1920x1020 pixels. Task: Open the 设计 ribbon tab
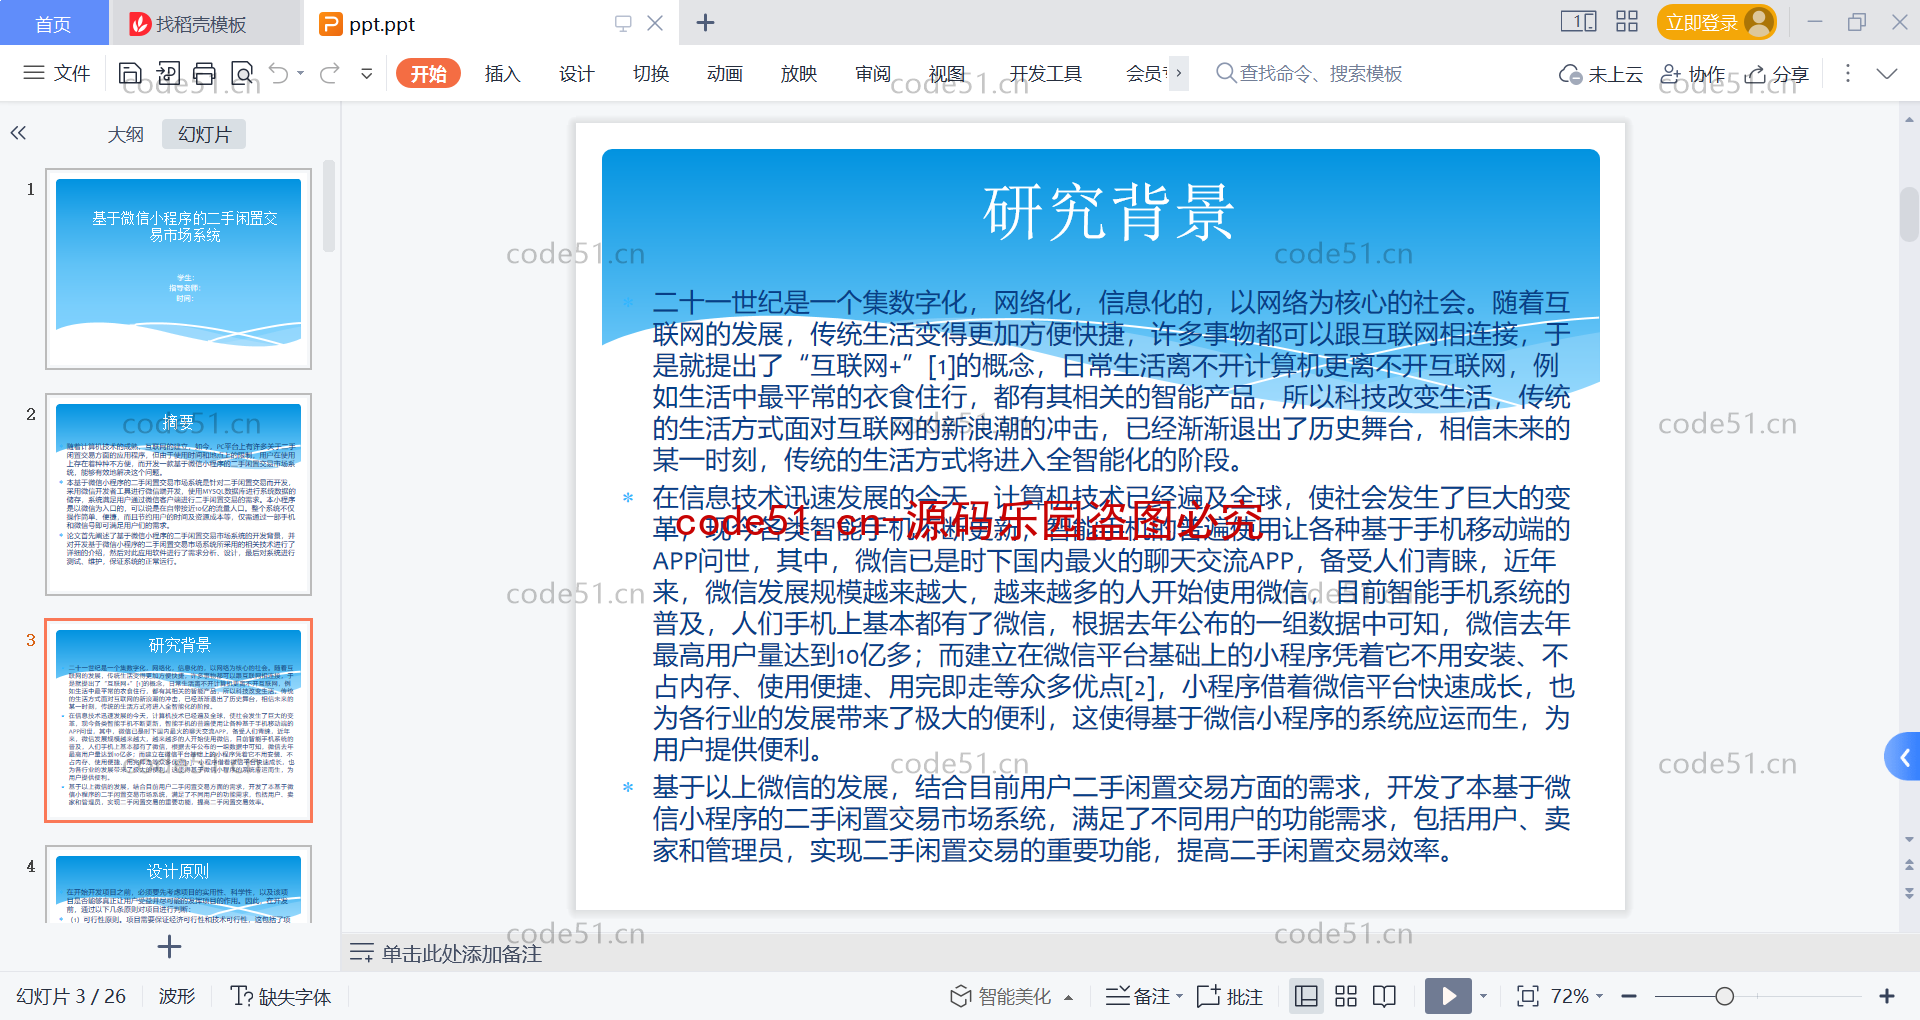pos(576,74)
